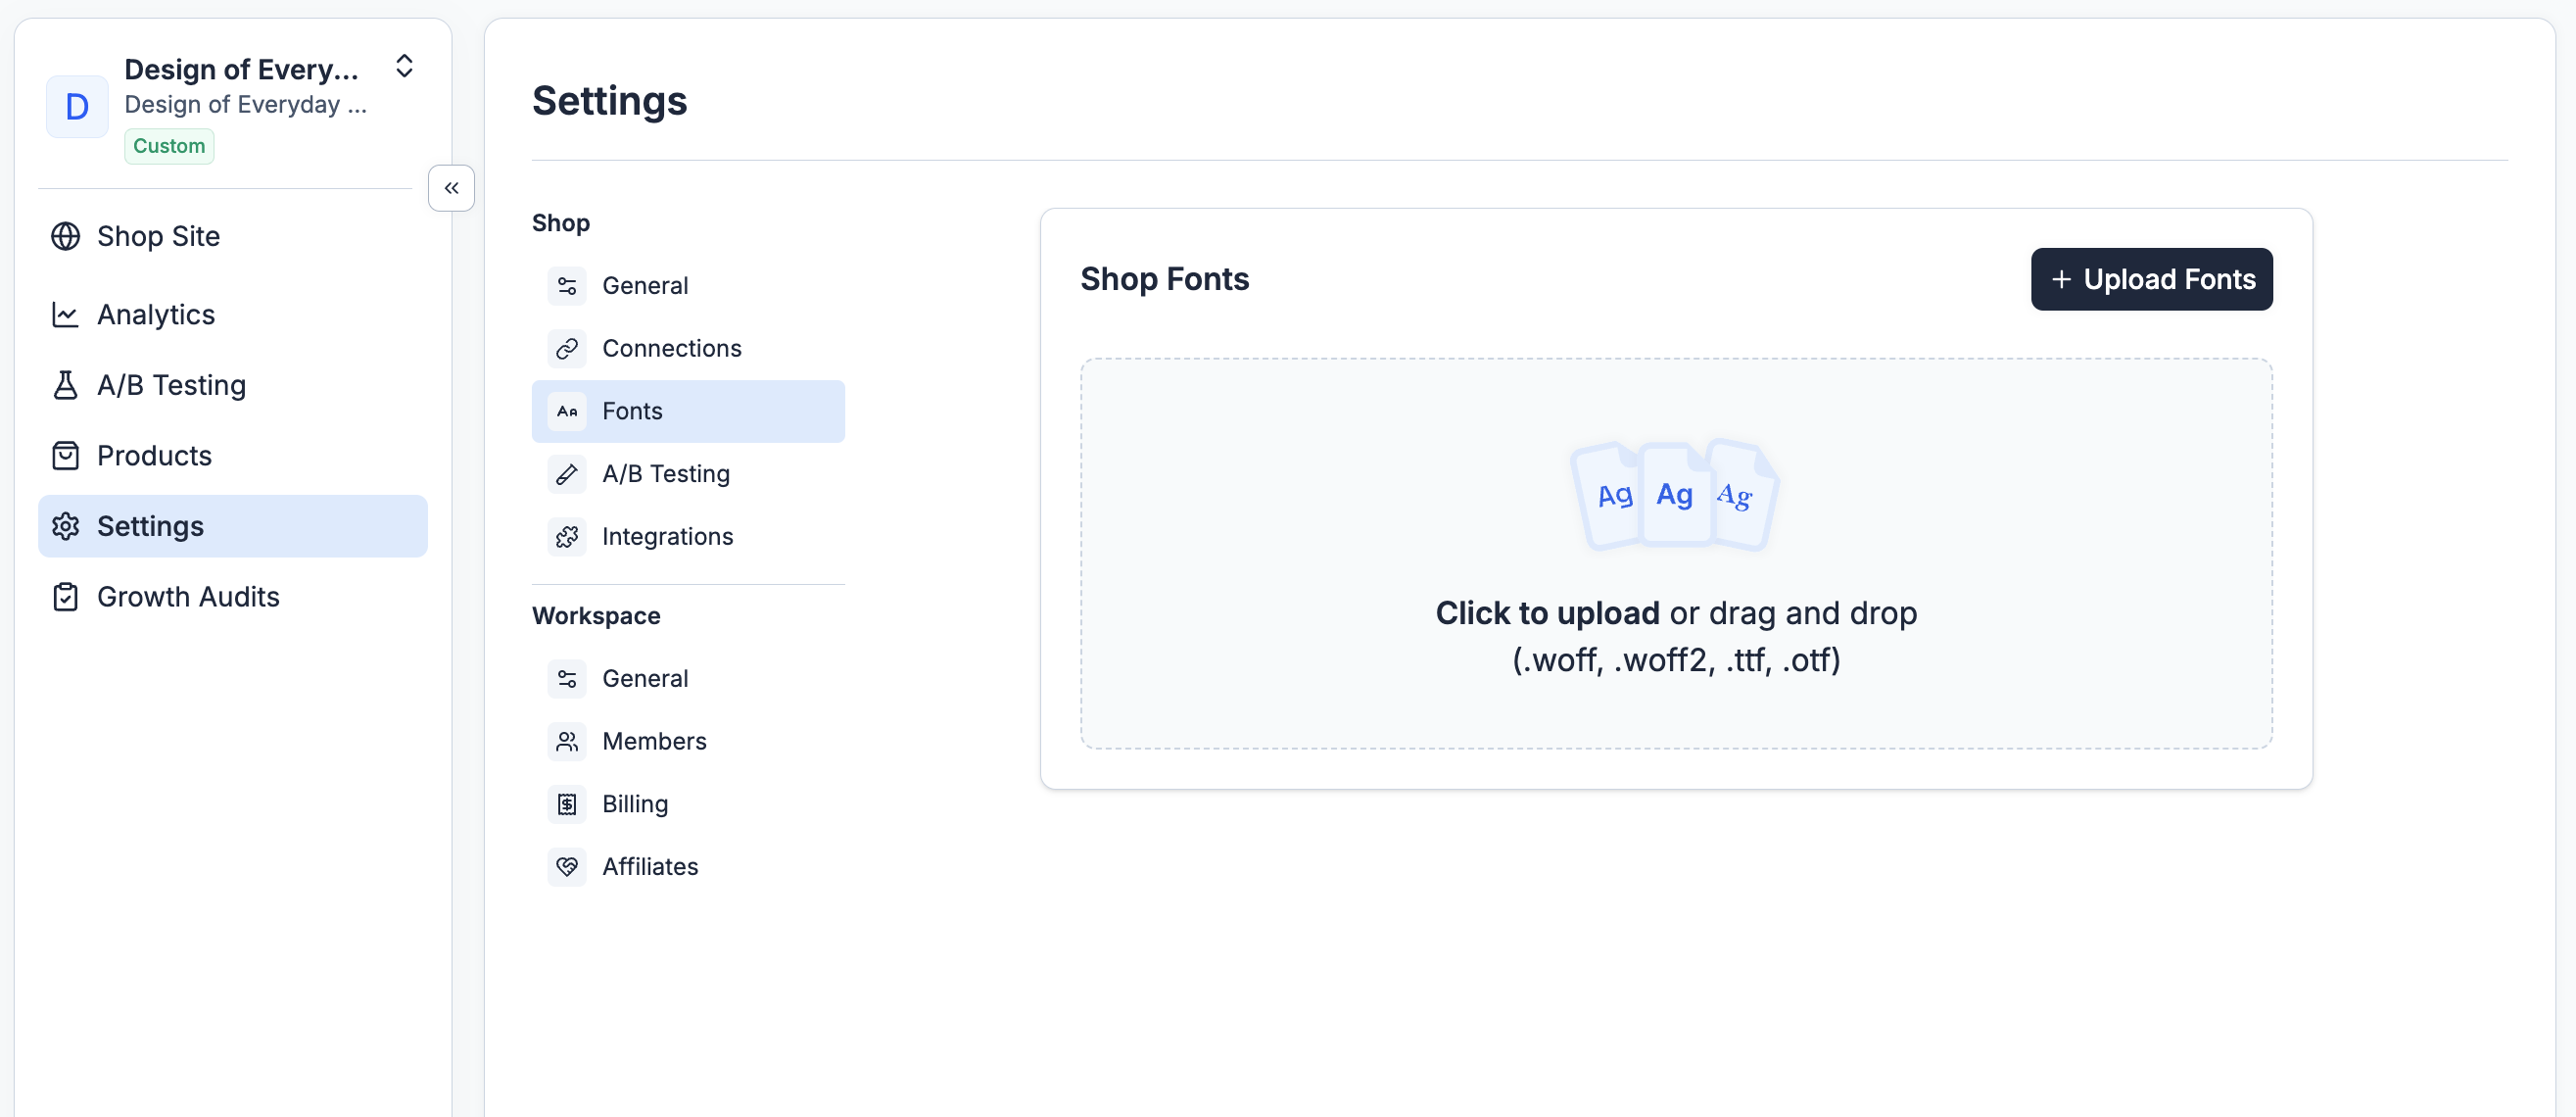Open General under Workspace settings
Viewport: 2576px width, 1117px height.
coord(644,679)
